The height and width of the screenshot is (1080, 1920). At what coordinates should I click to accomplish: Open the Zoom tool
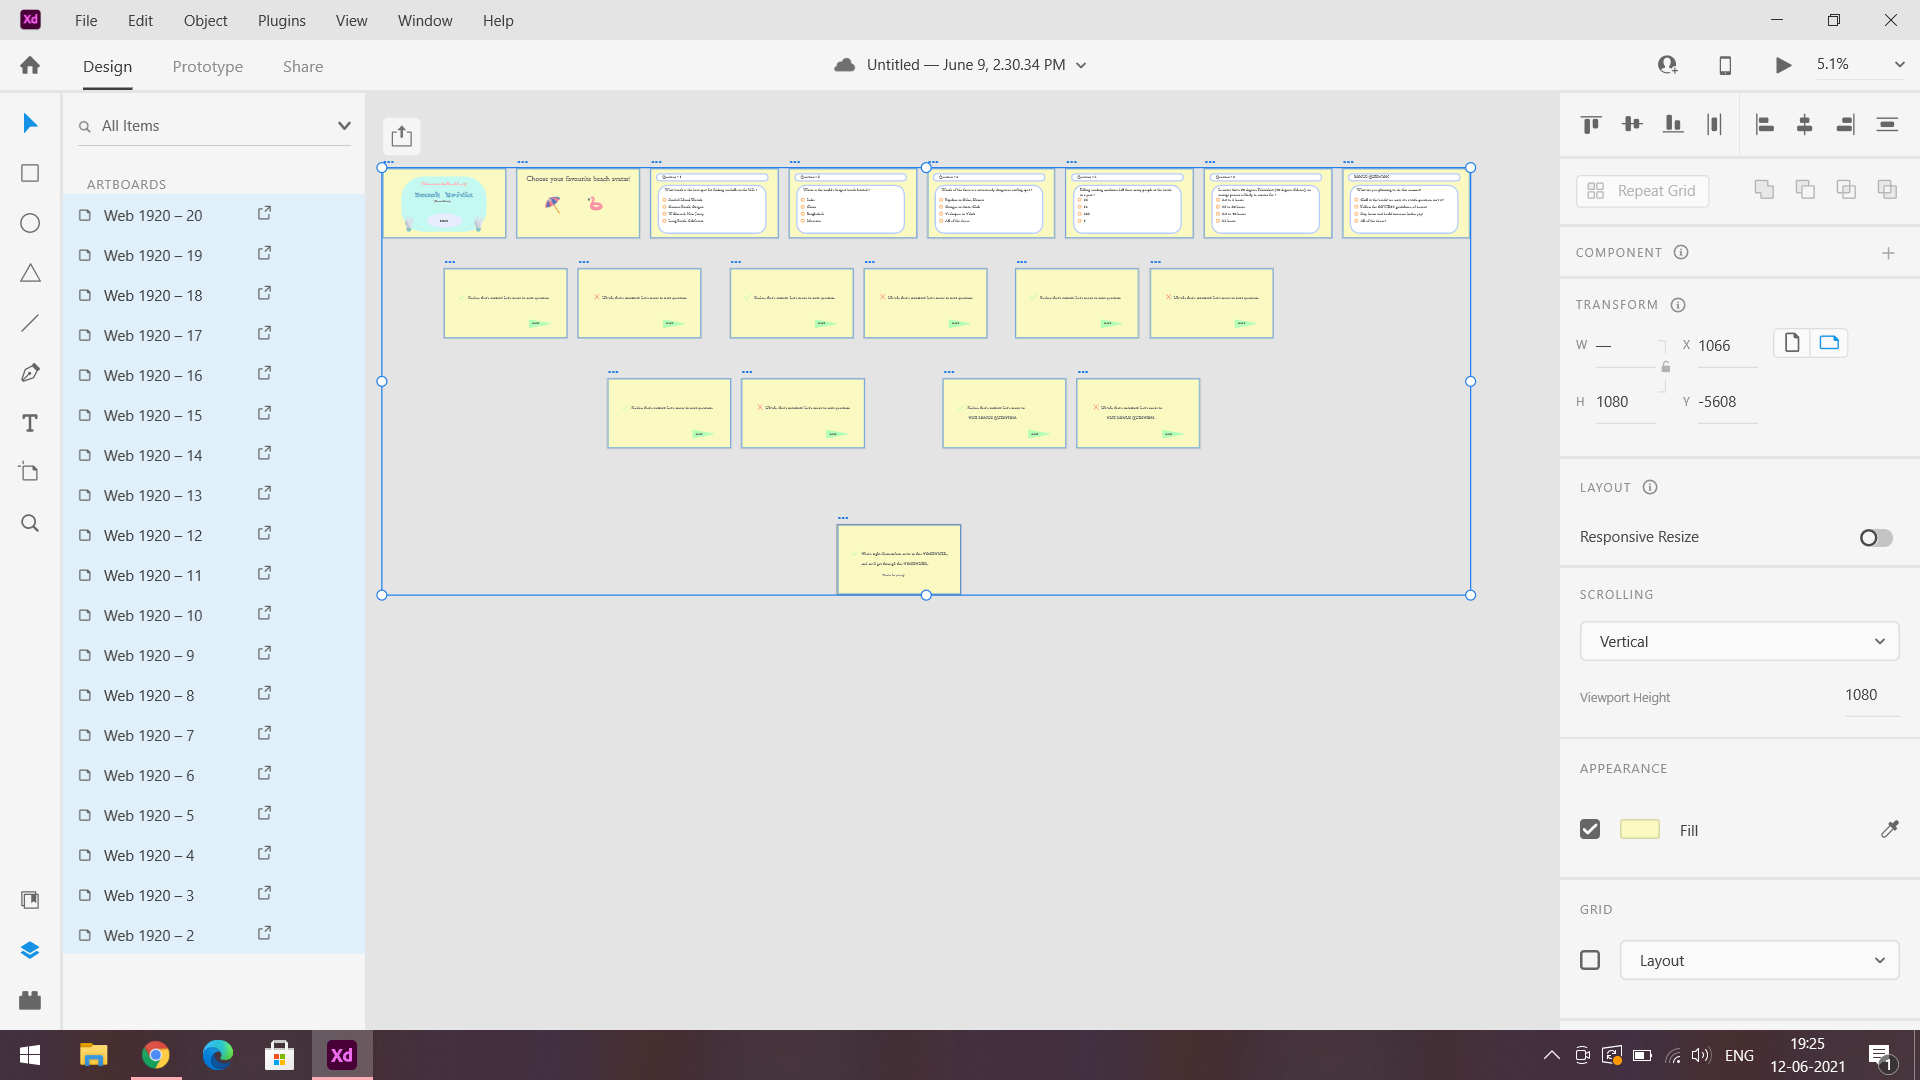point(30,523)
